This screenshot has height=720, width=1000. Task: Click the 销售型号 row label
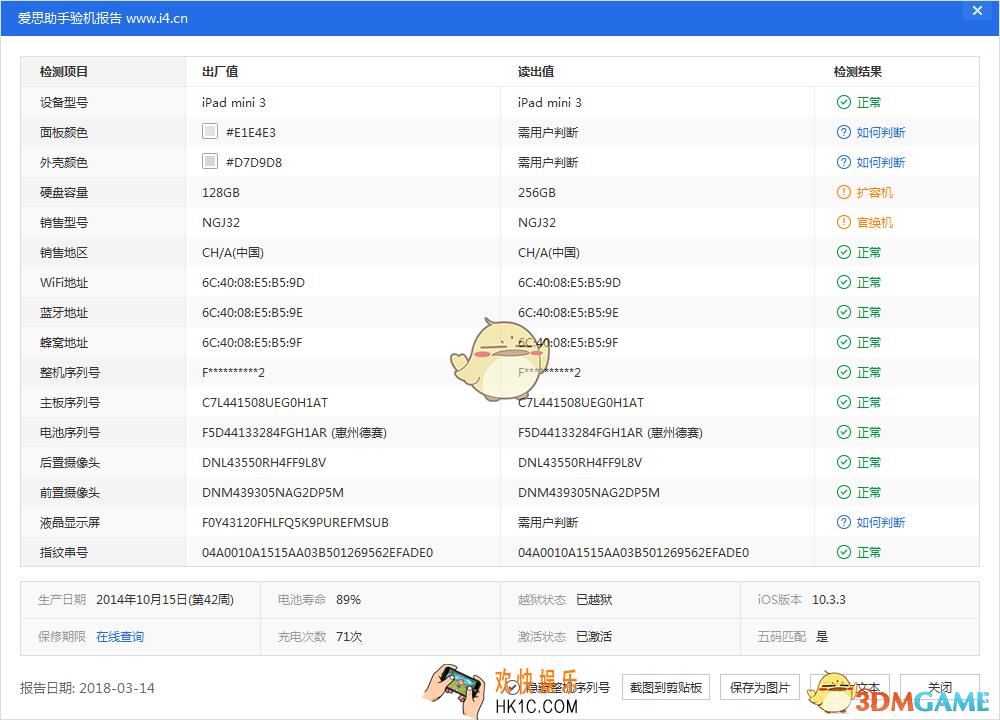[64, 223]
